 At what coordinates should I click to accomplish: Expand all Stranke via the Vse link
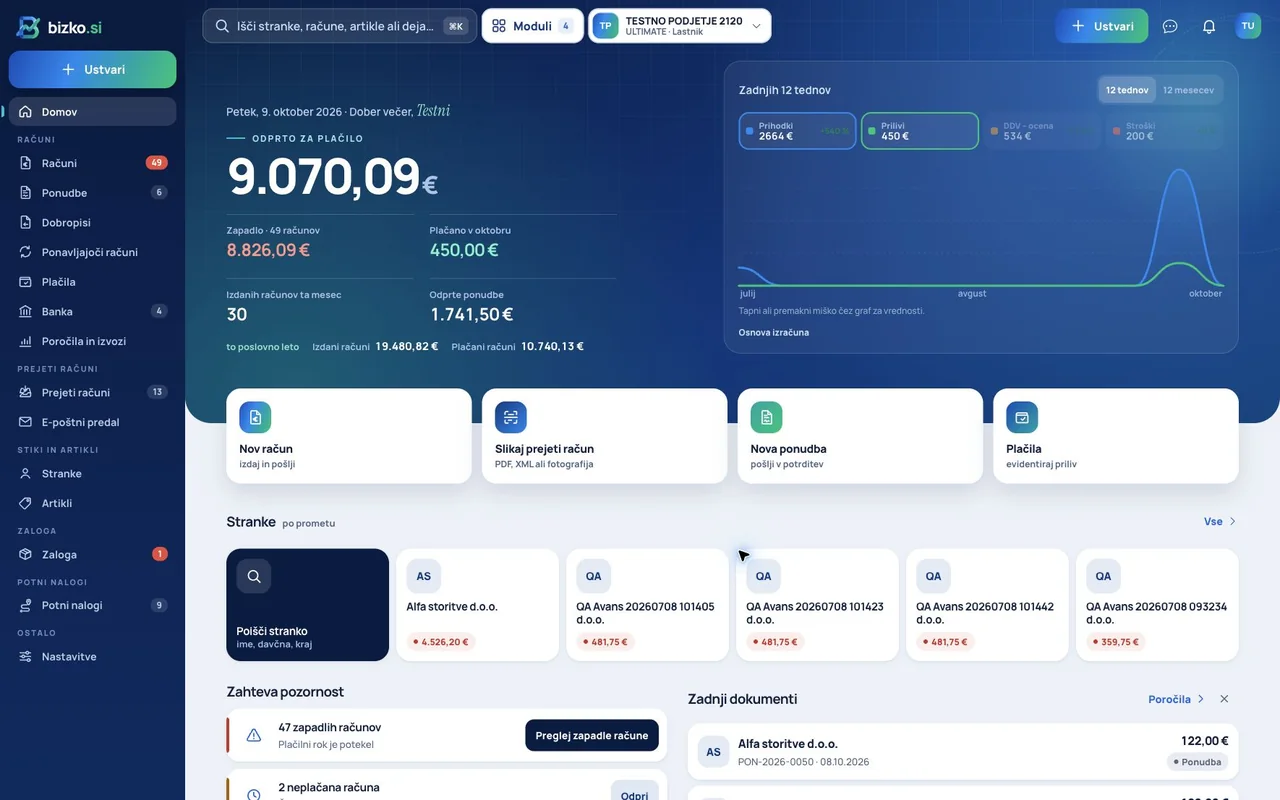pyautogui.click(x=1220, y=521)
